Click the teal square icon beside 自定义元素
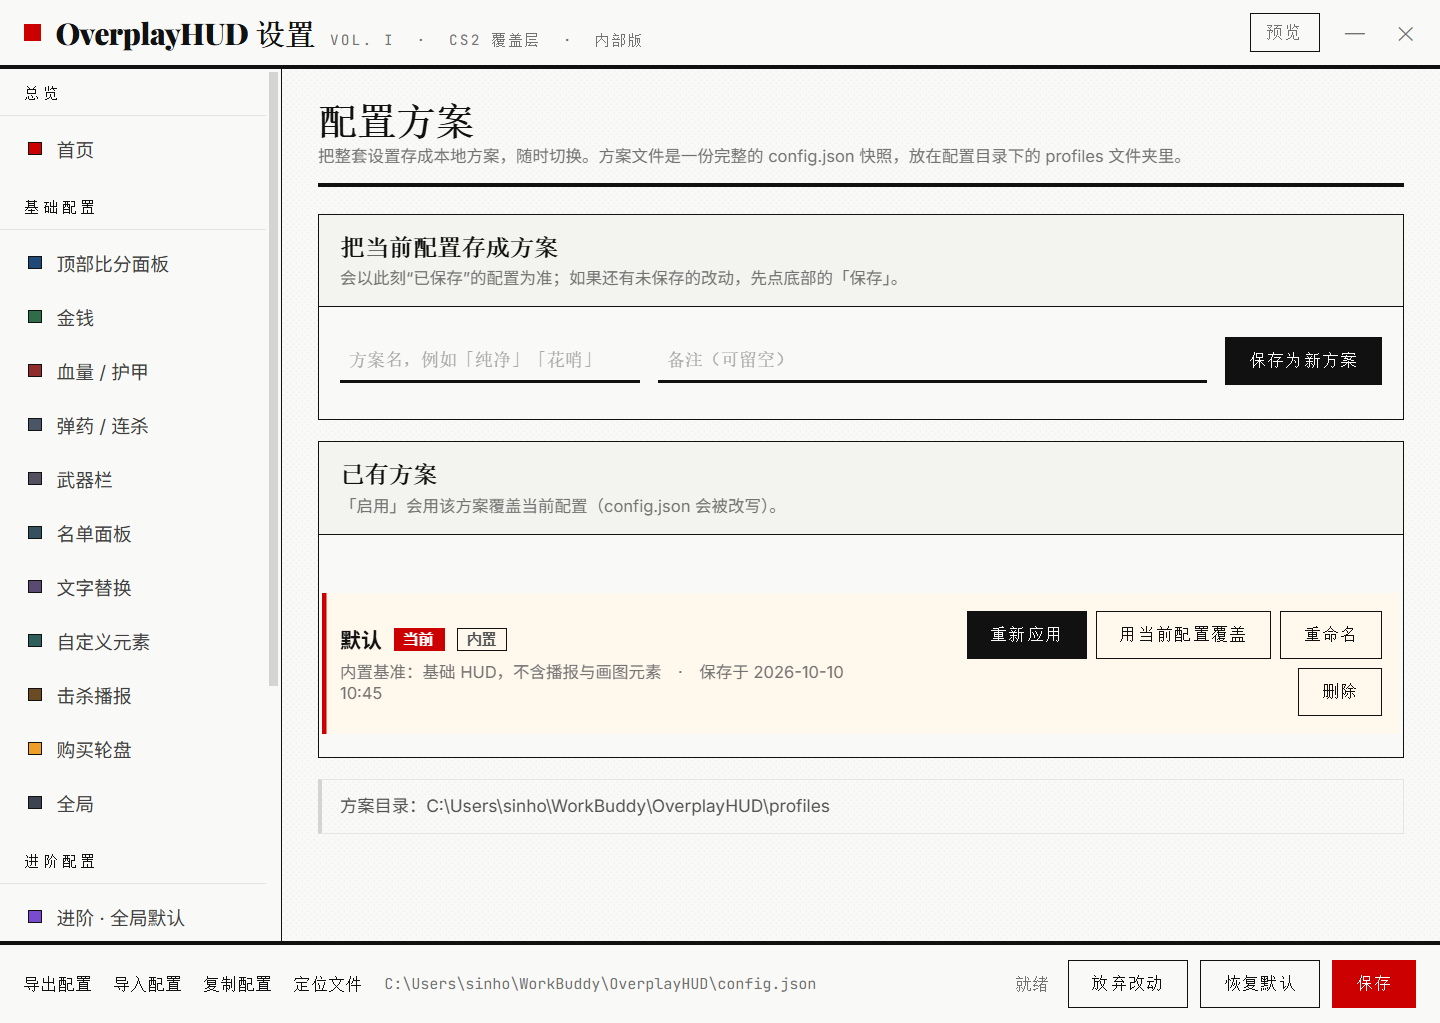Screen dimensions: 1440x1023 tap(35, 641)
